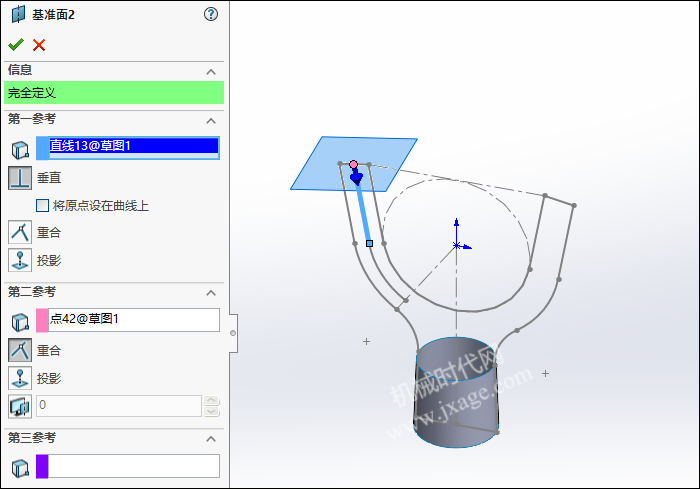Click the sketch origin triad in the viewport
This screenshot has height=489, width=700.
(x=457, y=245)
